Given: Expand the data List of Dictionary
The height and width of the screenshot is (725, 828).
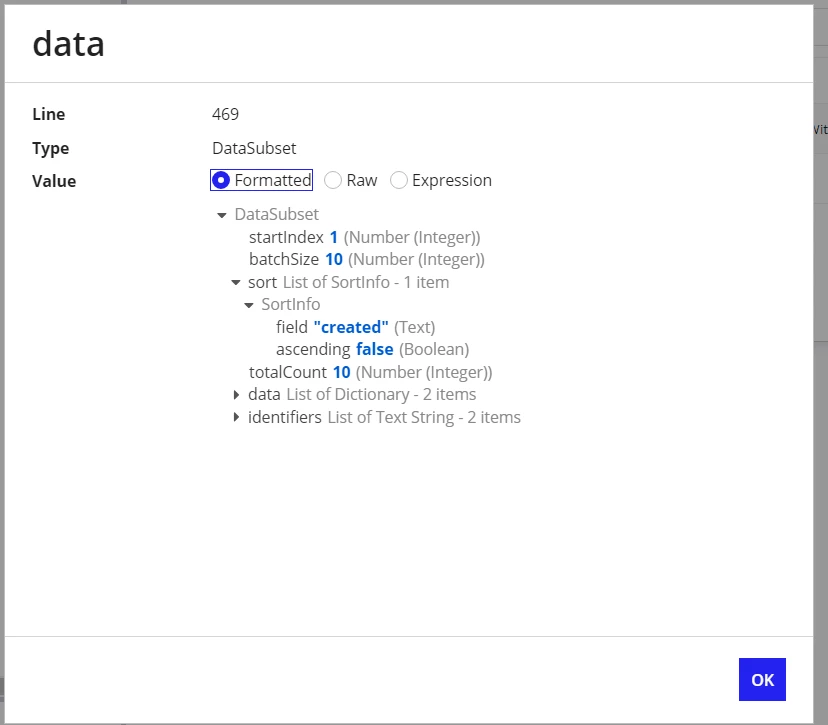Looking at the screenshot, I should click(x=236, y=394).
